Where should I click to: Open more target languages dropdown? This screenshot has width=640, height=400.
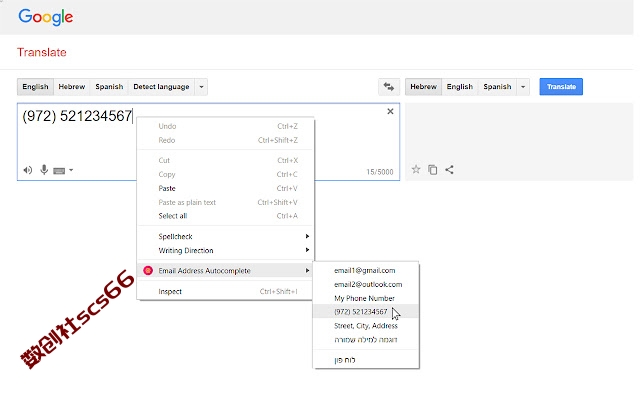pyautogui.click(x=523, y=87)
